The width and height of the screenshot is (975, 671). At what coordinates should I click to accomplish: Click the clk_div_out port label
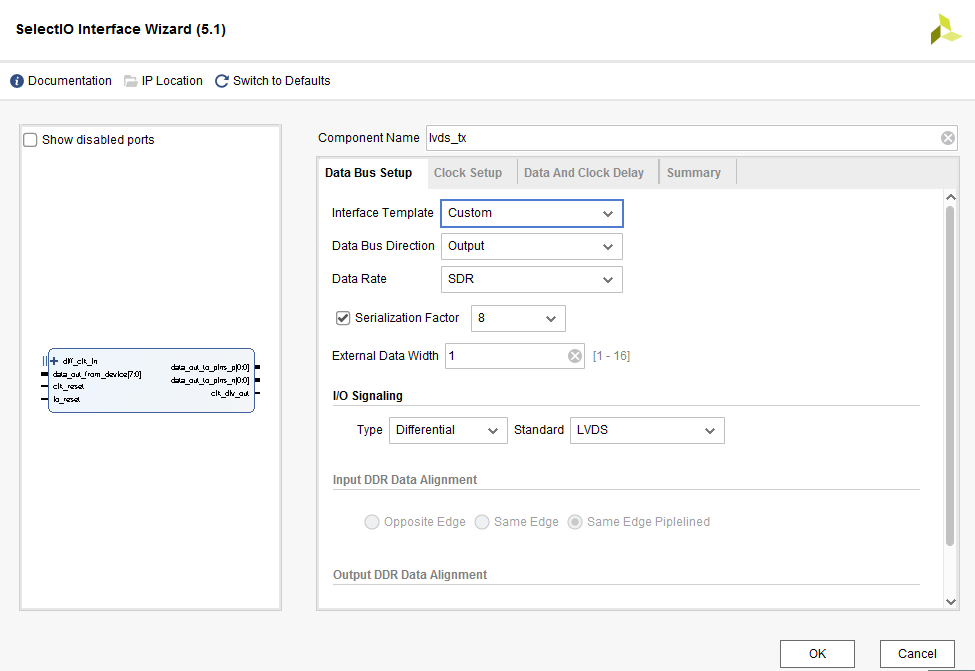pyautogui.click(x=230, y=393)
